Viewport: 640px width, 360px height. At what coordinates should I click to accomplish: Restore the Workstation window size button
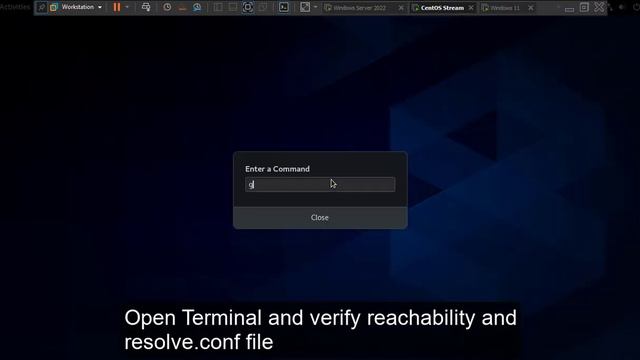pos(584,7)
